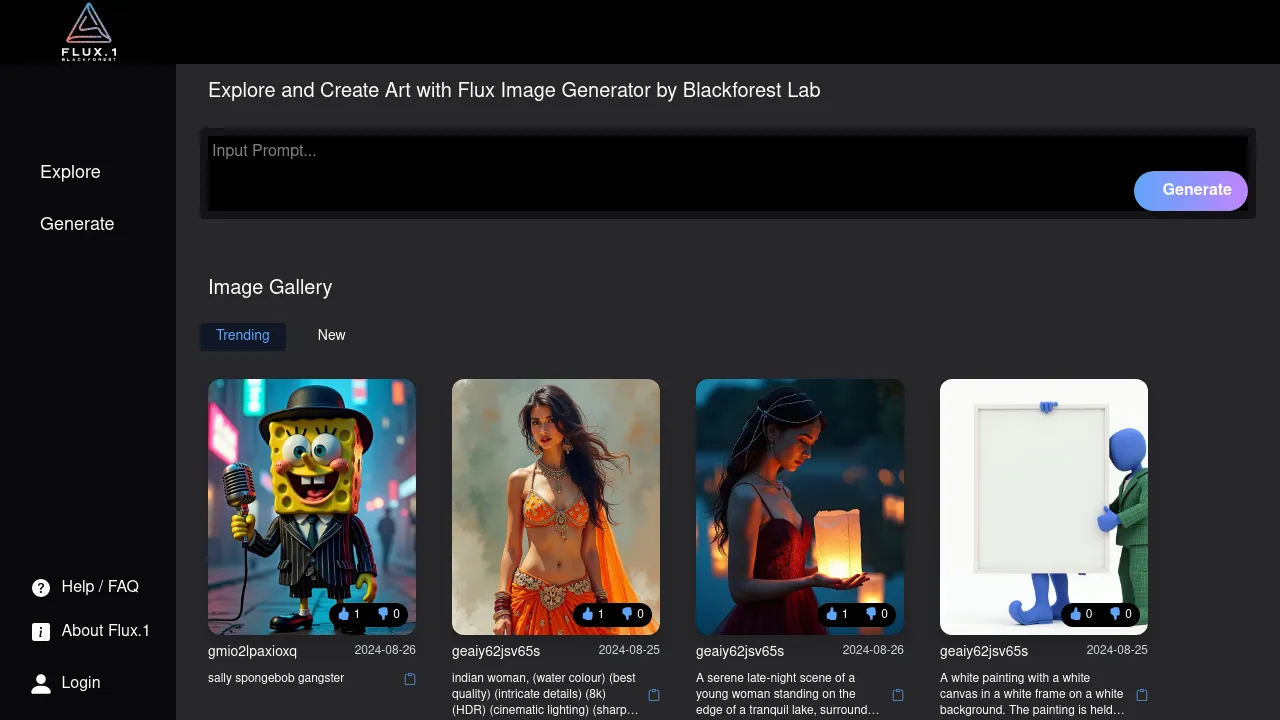Click the 'Image Gallery' heading
This screenshot has height=720, width=1280.
[x=270, y=288]
